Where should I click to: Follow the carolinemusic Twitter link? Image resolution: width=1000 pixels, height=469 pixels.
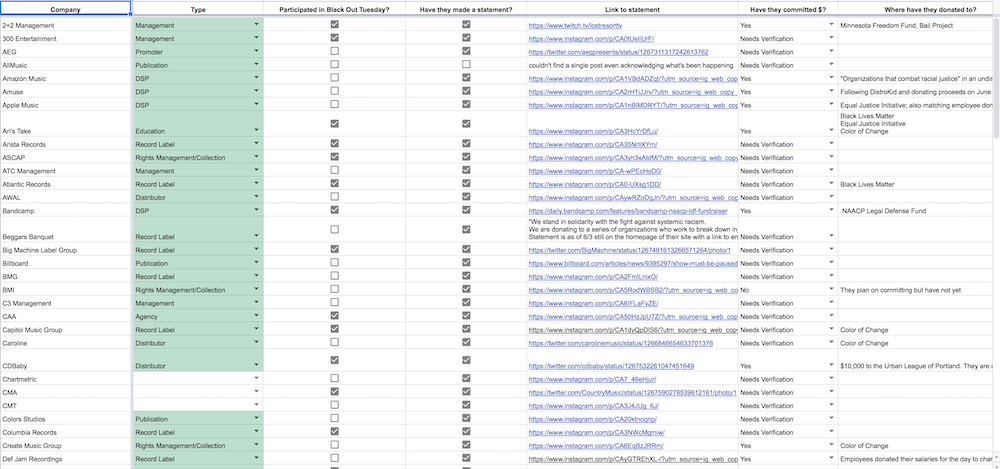click(621, 343)
